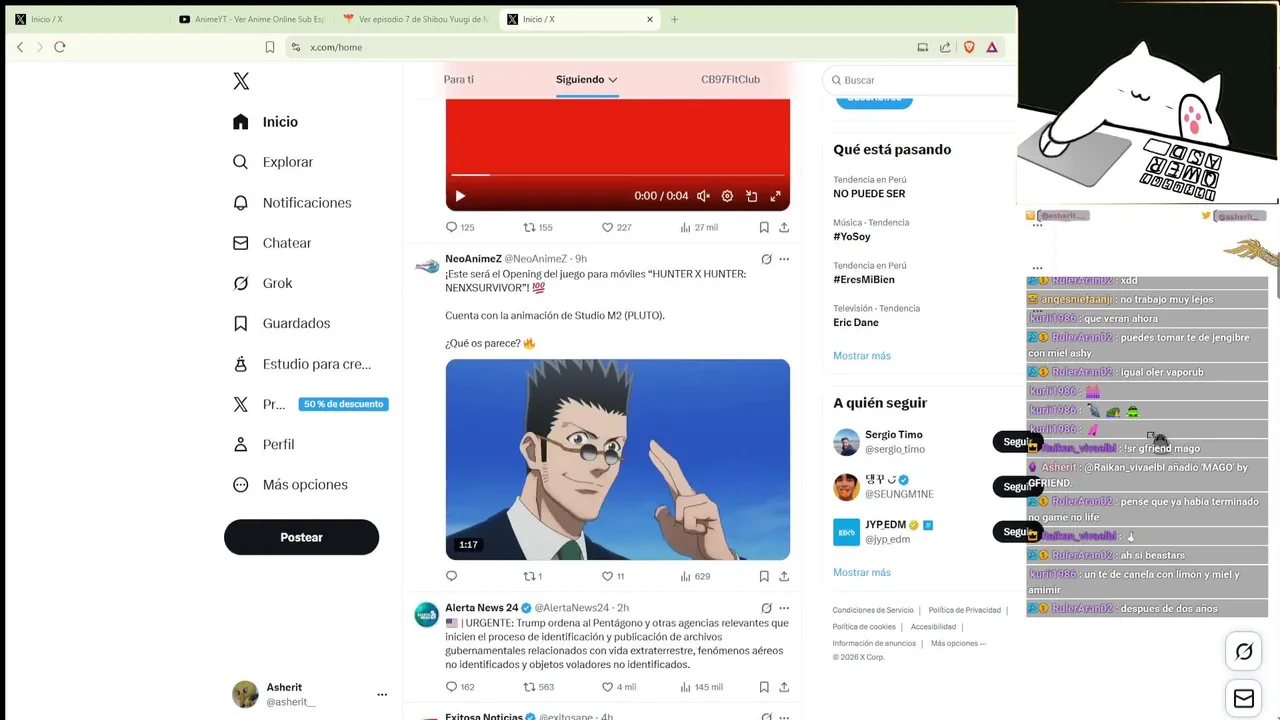Follow the JYP.EDM account
1280x720 pixels.
(1017, 532)
